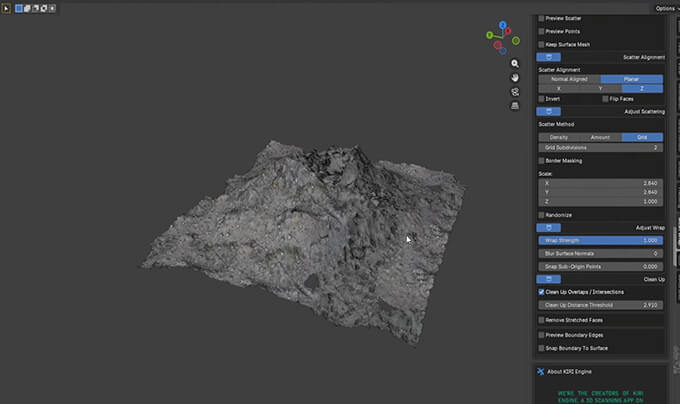Toggle the camera view icon
680x404 pixels.
[515, 91]
